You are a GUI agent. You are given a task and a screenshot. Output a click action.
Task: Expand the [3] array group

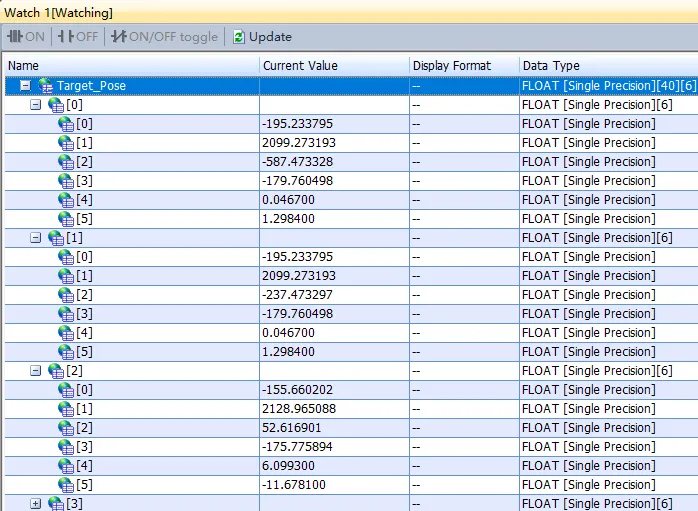pos(35,503)
